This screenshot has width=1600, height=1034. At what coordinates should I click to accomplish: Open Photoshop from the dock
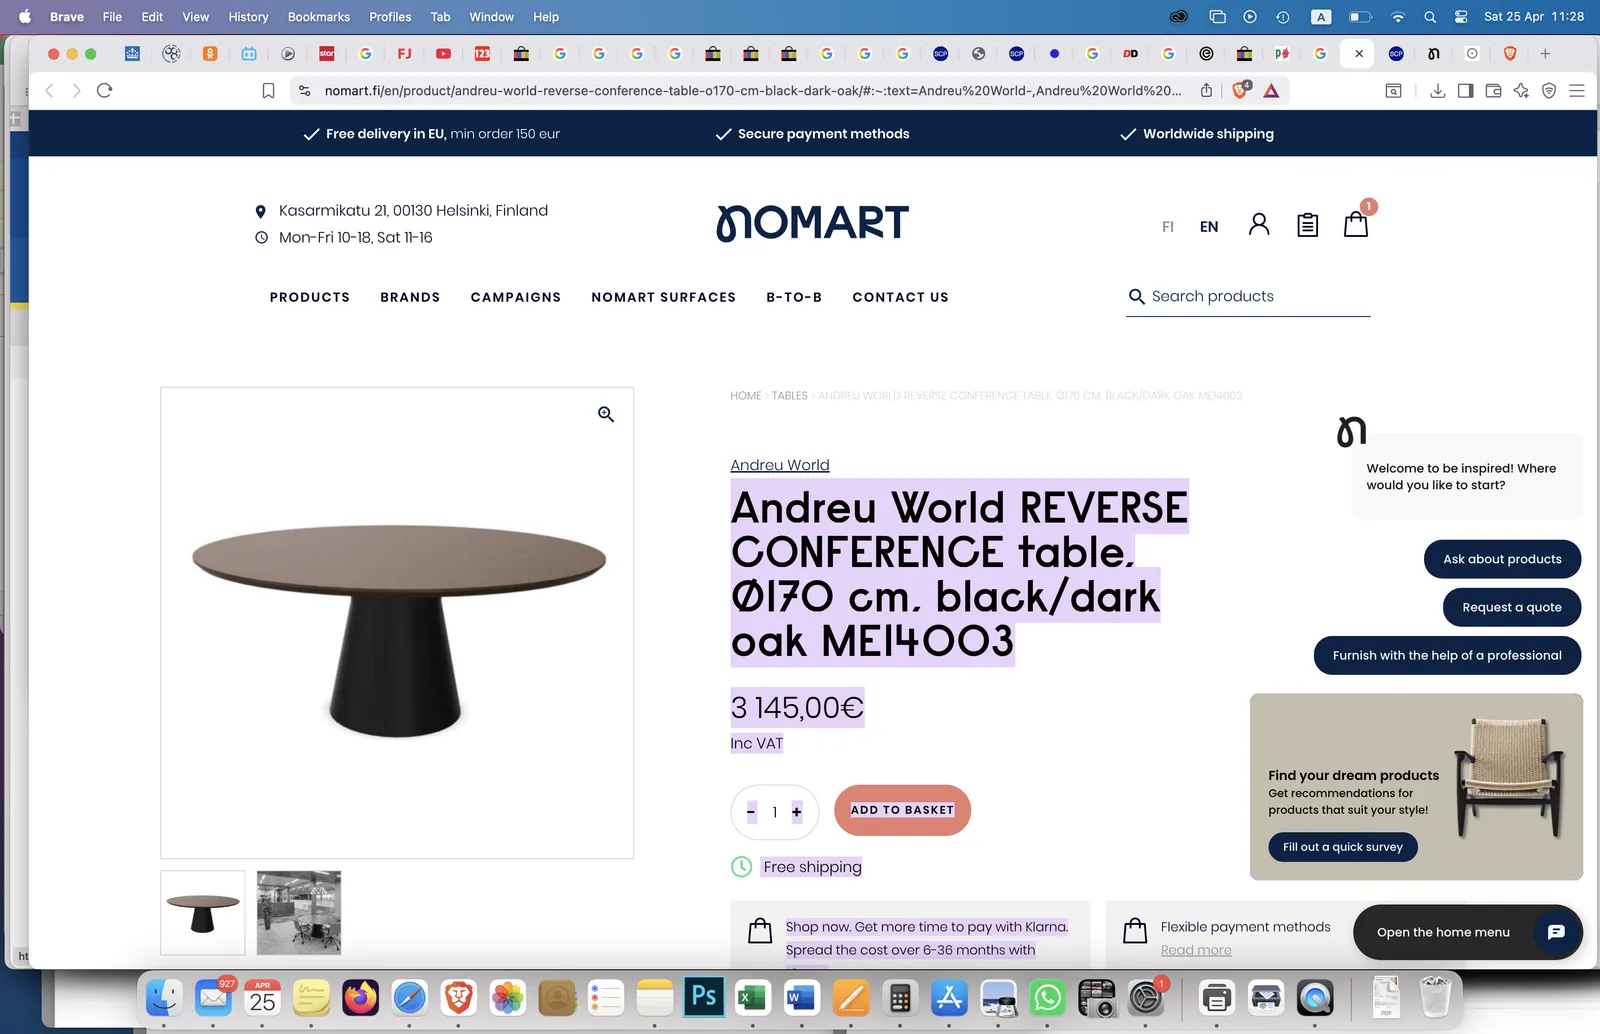coord(704,996)
